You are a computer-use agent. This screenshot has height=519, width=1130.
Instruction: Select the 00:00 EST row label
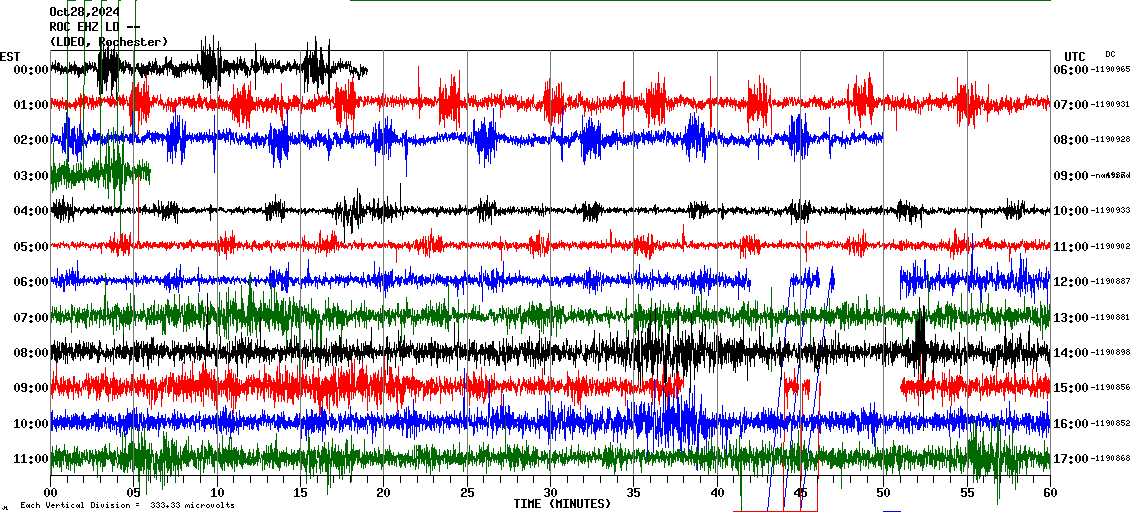31,70
